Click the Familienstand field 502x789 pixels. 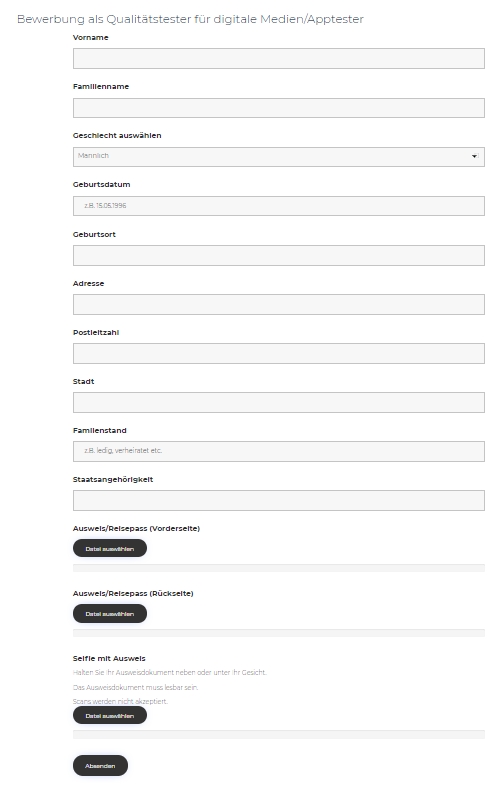279,451
